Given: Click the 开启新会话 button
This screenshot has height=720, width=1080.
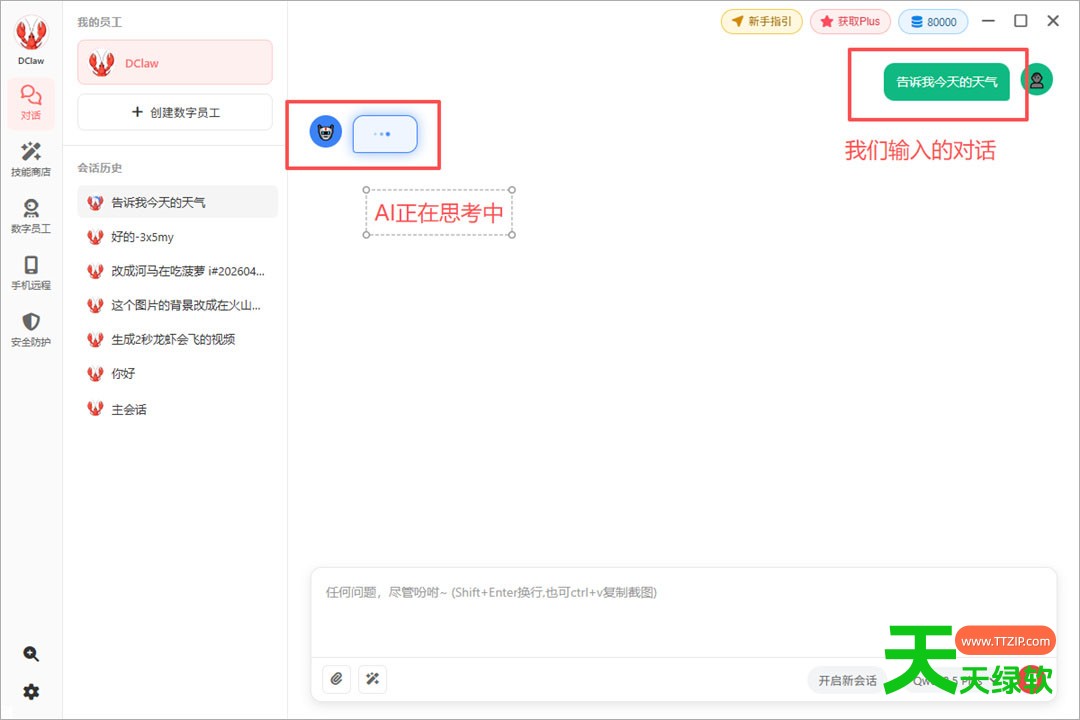Looking at the screenshot, I should coord(847,680).
